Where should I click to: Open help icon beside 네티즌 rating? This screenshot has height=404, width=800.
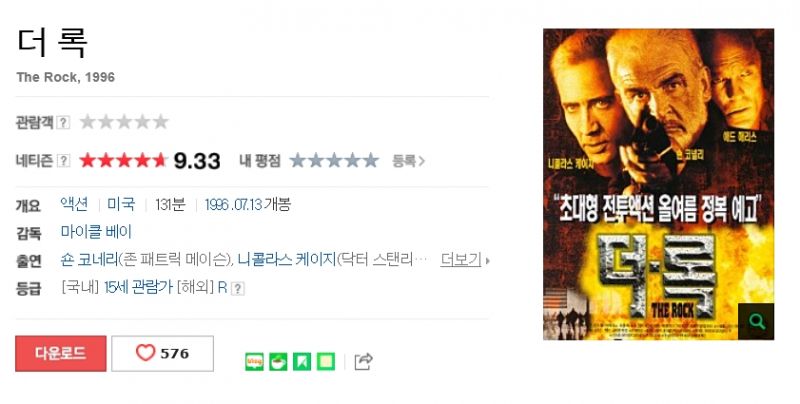coord(63,161)
